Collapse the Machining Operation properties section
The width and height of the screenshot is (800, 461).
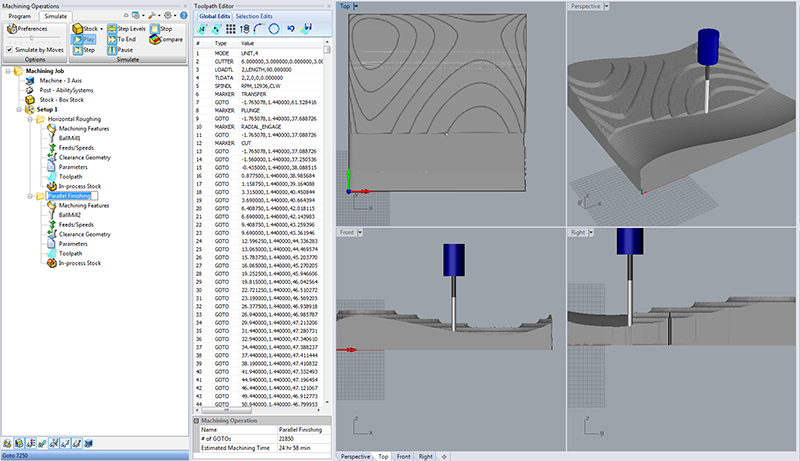[194, 421]
